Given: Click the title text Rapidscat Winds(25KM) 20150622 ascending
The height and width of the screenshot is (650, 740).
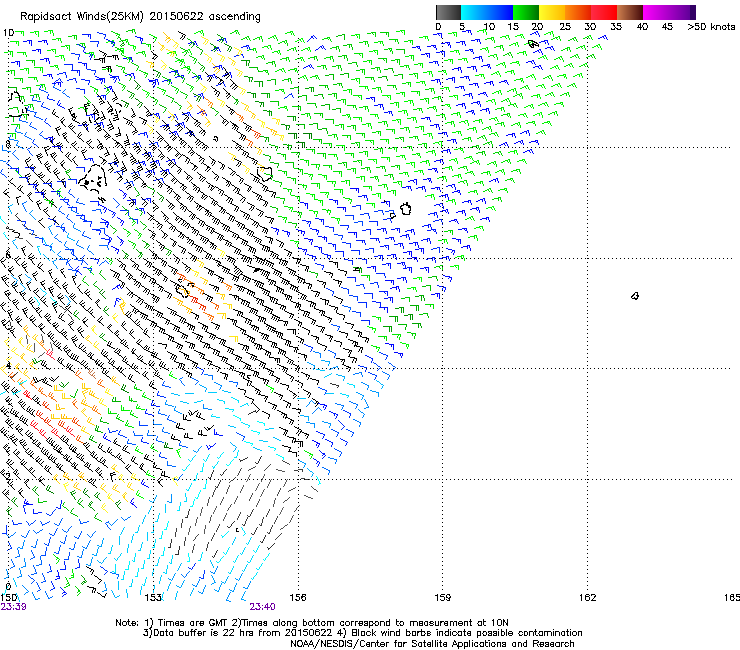Looking at the screenshot, I should 140,17.
